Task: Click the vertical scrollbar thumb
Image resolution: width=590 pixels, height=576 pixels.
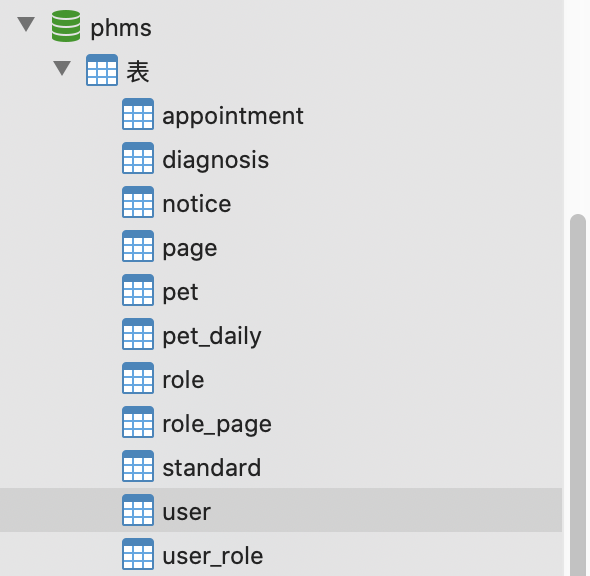Action: click(x=578, y=395)
